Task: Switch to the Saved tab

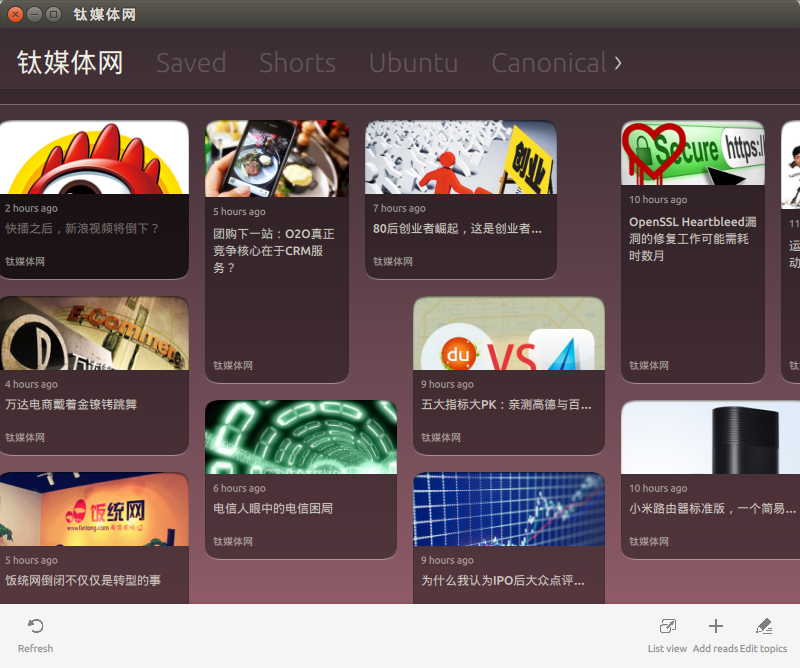Action: click(x=191, y=63)
